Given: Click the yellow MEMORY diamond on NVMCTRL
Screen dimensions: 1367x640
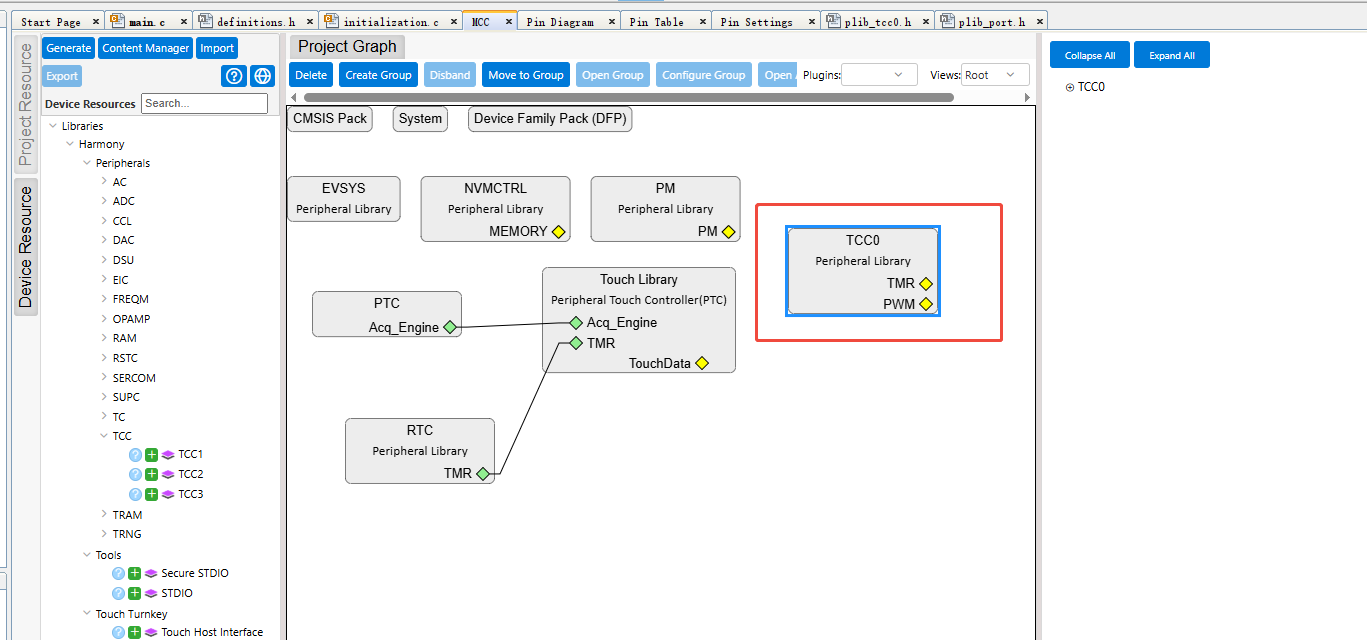Looking at the screenshot, I should coord(558,232).
